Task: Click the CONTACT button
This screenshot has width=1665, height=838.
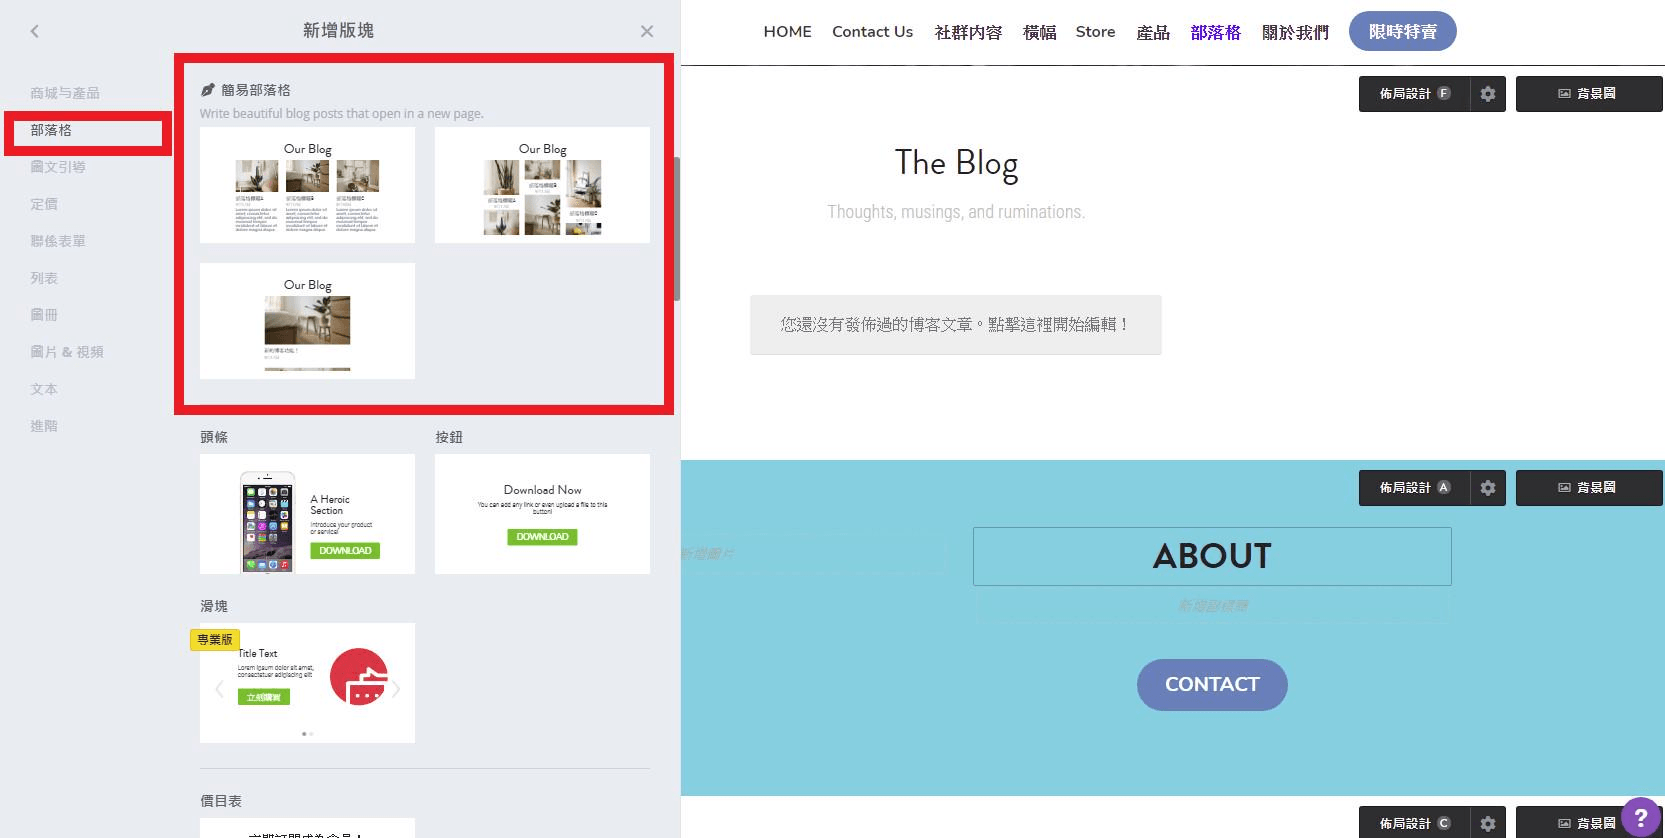Action: [1212, 685]
